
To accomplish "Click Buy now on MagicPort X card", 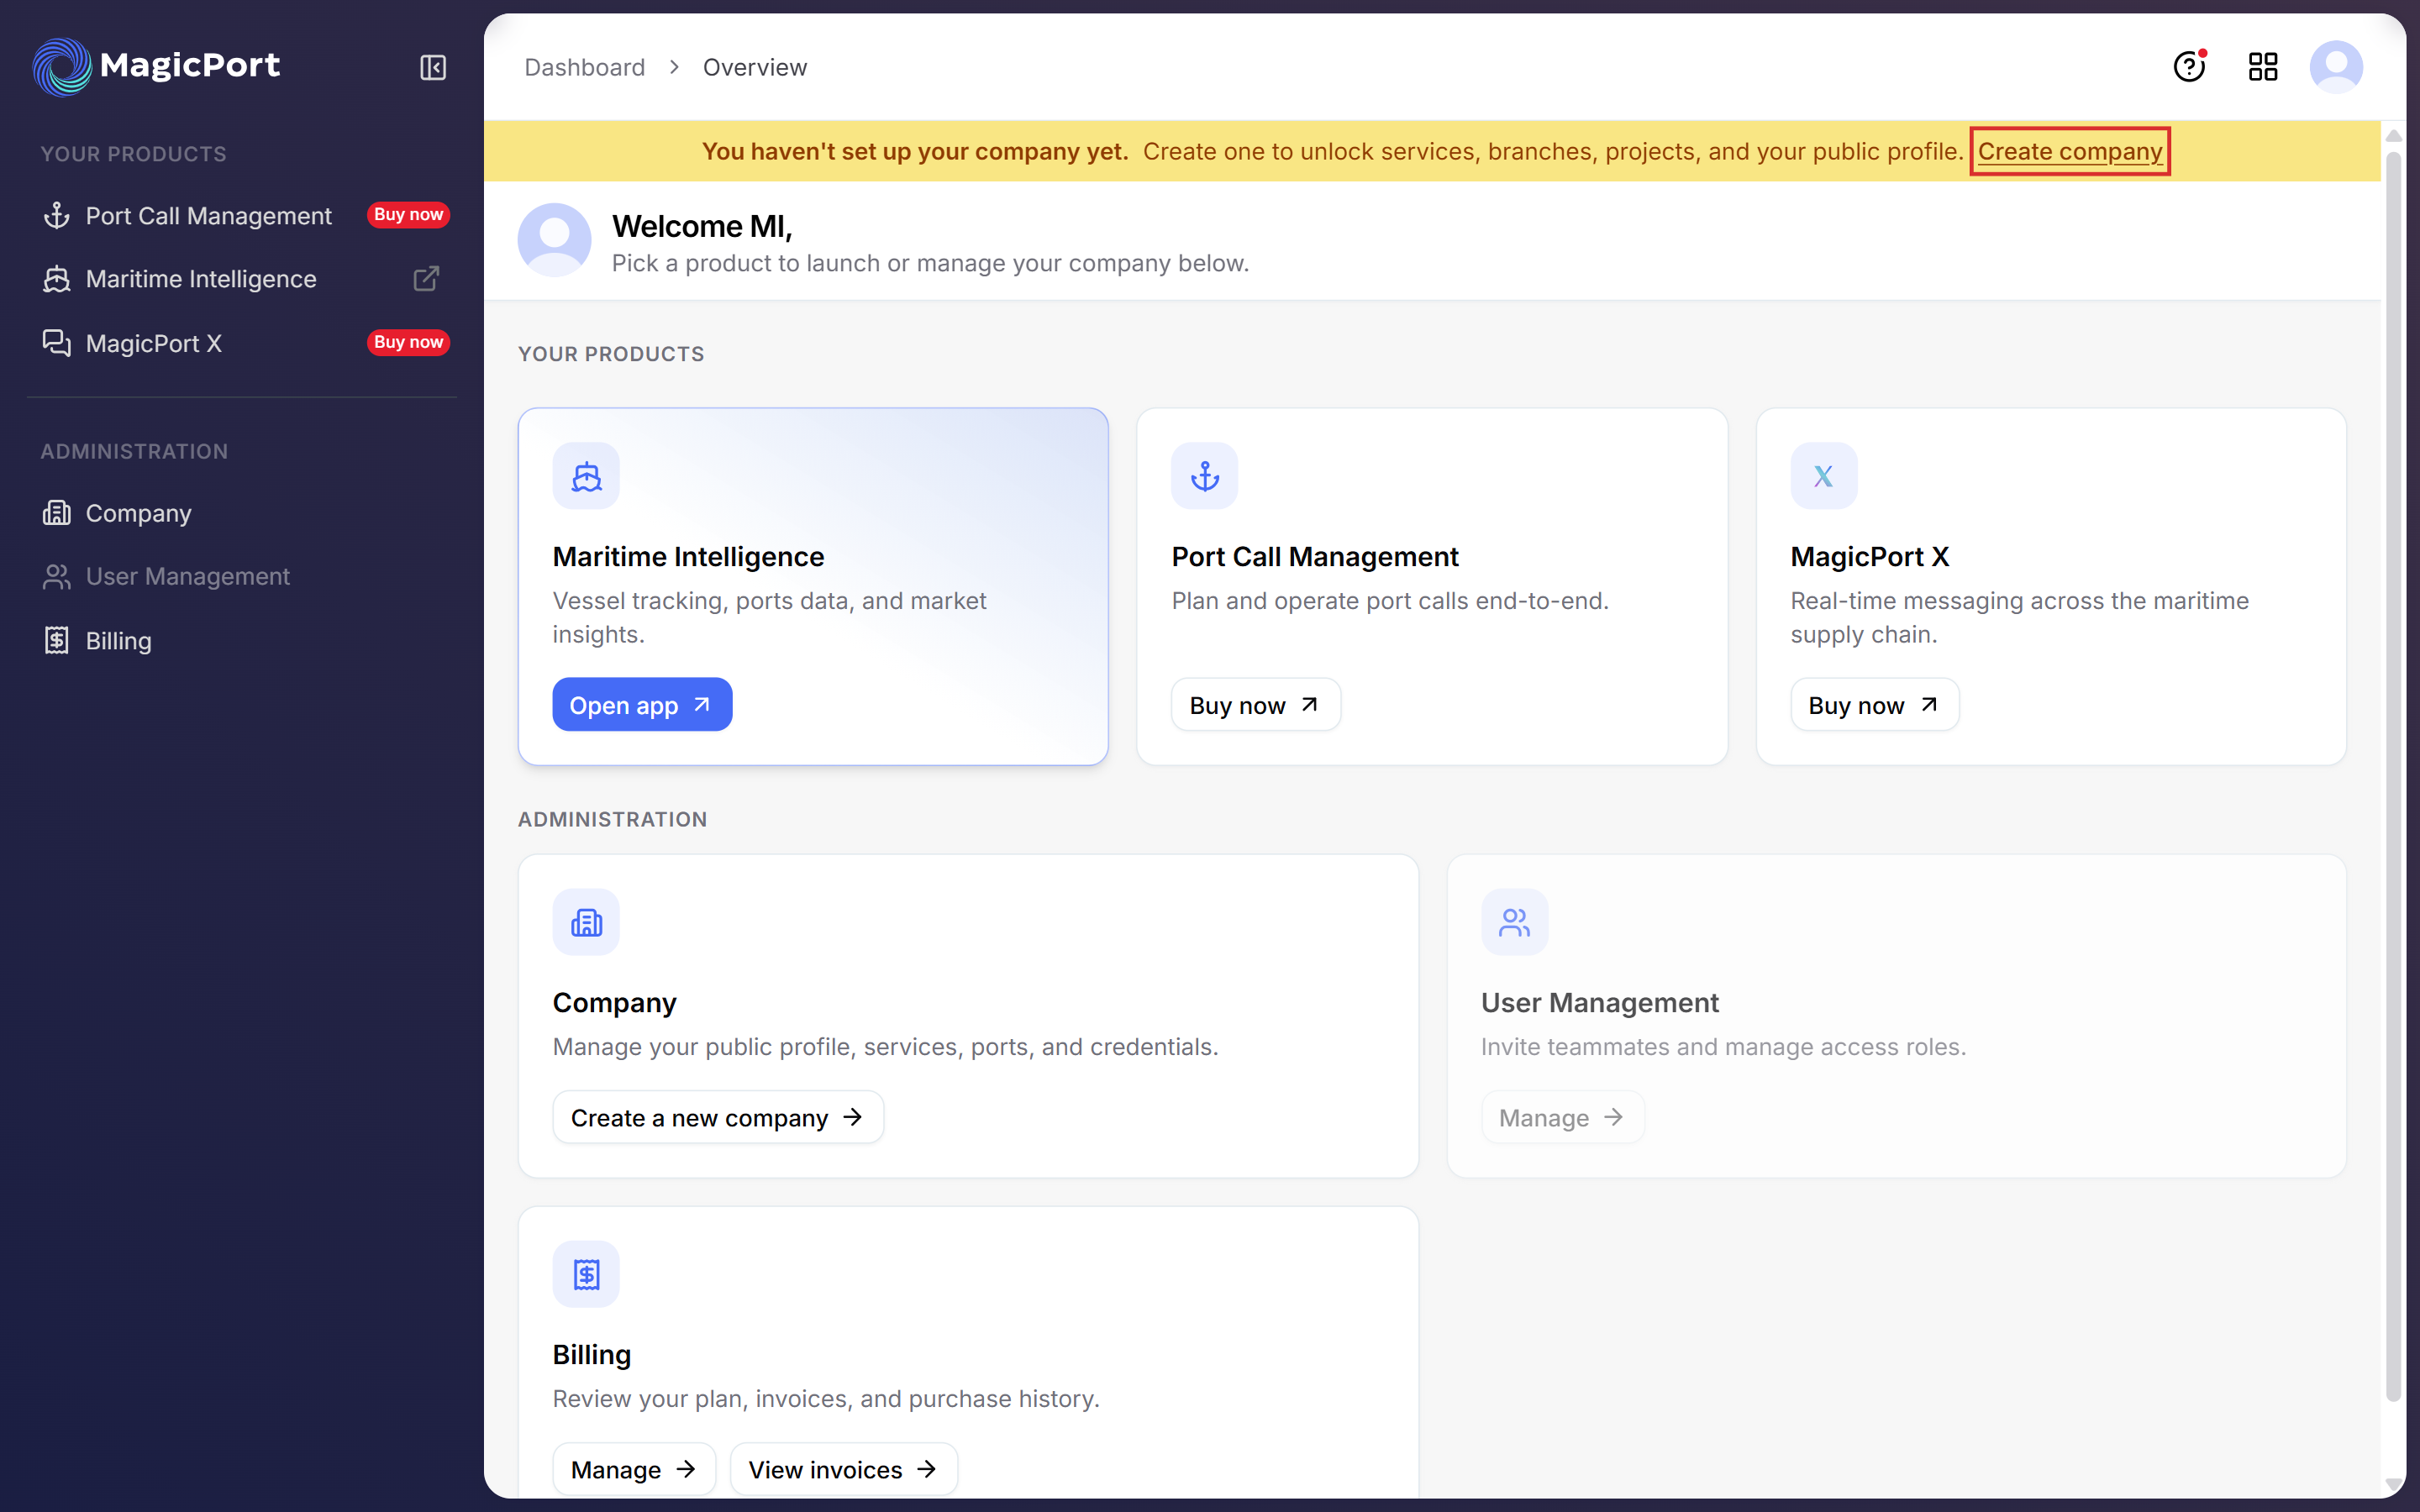I will point(1874,705).
